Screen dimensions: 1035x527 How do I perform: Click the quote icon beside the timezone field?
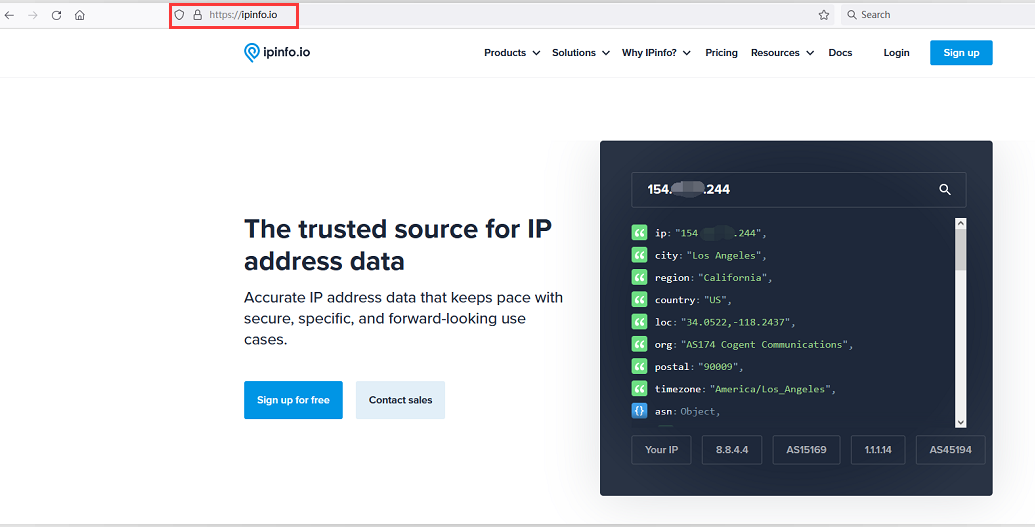(x=639, y=388)
